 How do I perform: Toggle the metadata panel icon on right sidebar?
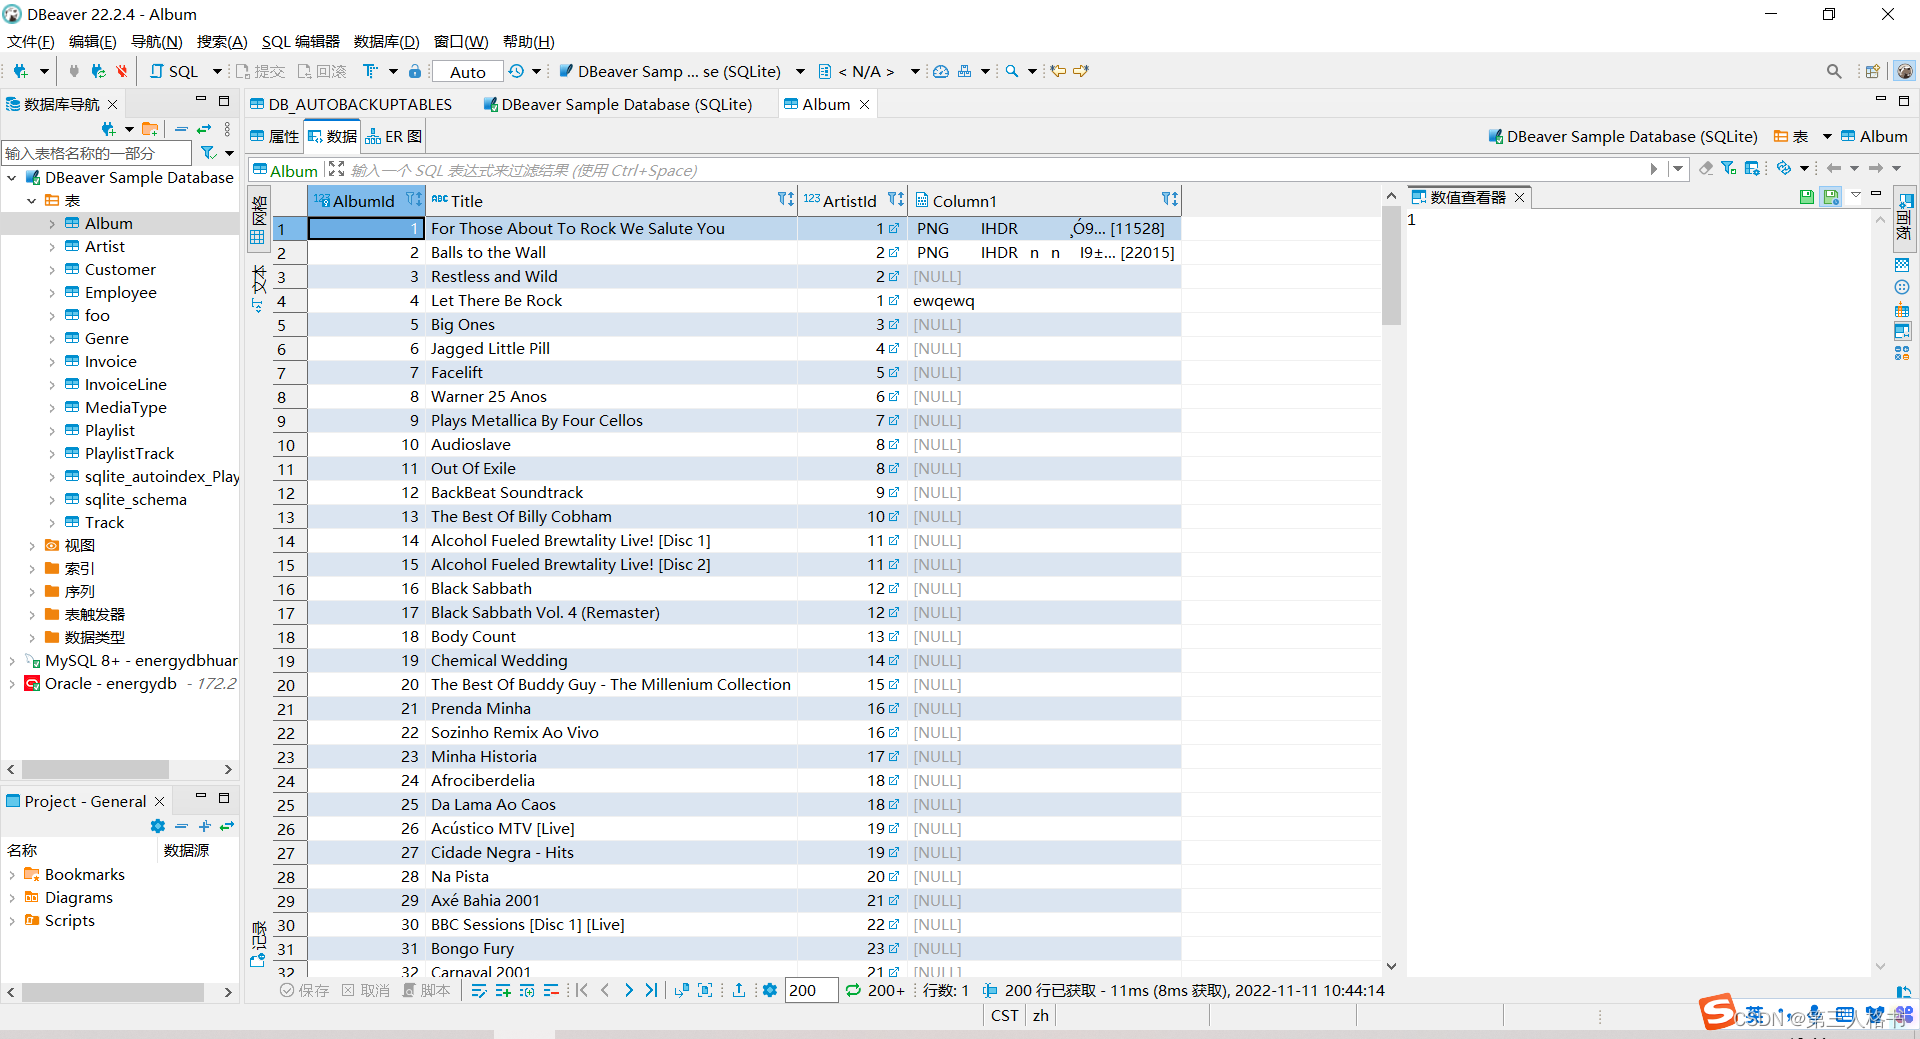[x=1902, y=264]
